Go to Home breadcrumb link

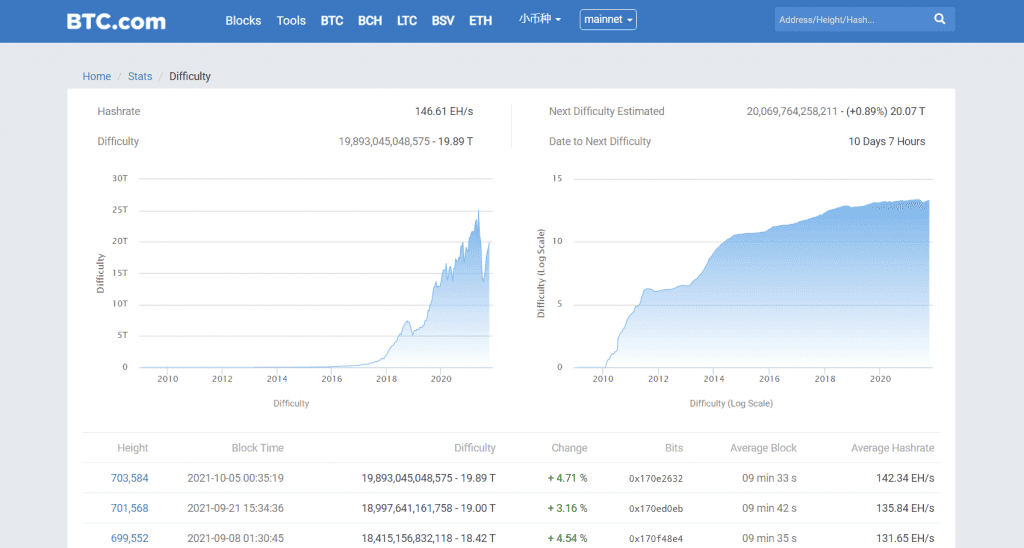97,76
